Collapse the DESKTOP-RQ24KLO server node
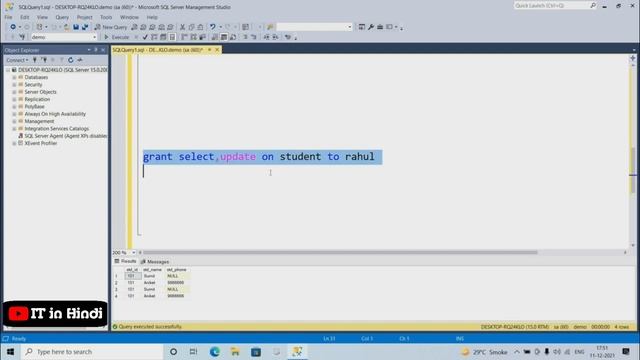Viewport: 640px width, 360px height. 8,70
